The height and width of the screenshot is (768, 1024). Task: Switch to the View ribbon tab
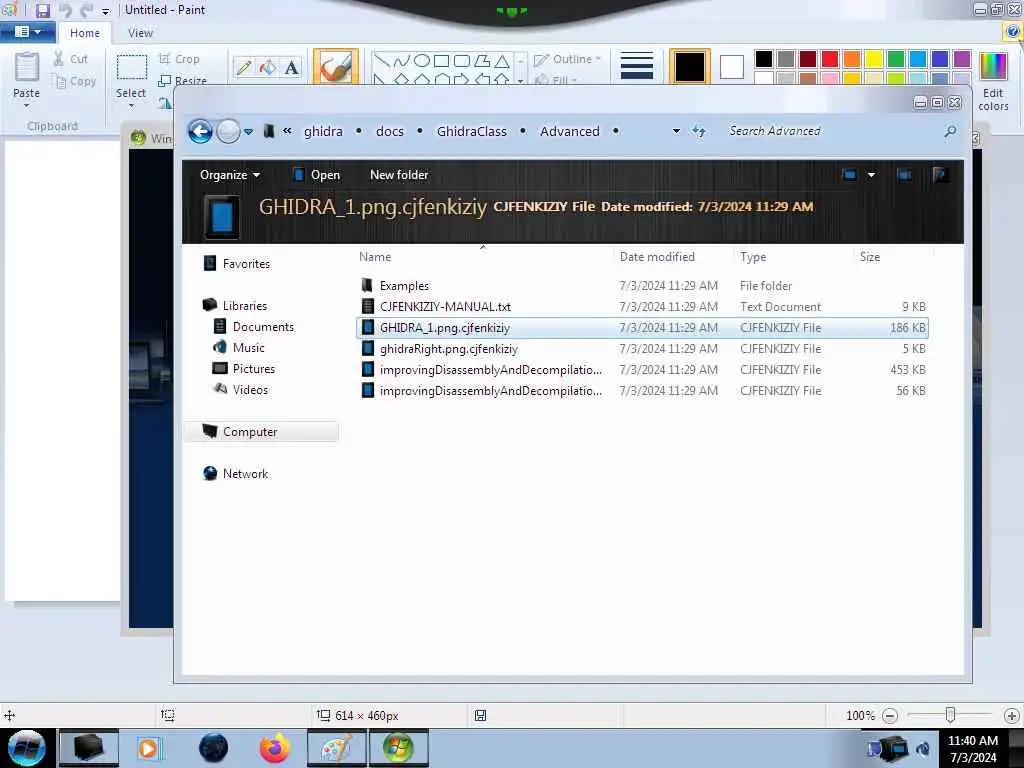(x=140, y=33)
